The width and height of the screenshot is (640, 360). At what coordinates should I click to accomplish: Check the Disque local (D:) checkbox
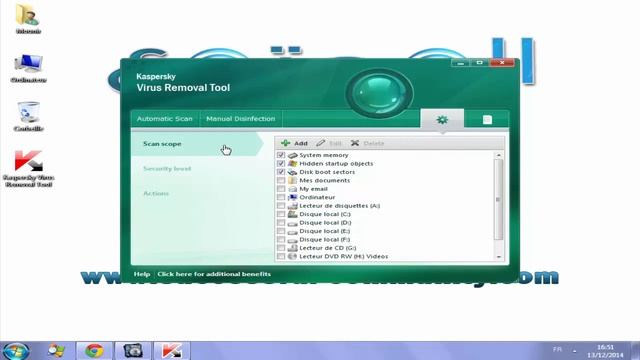click(x=281, y=222)
